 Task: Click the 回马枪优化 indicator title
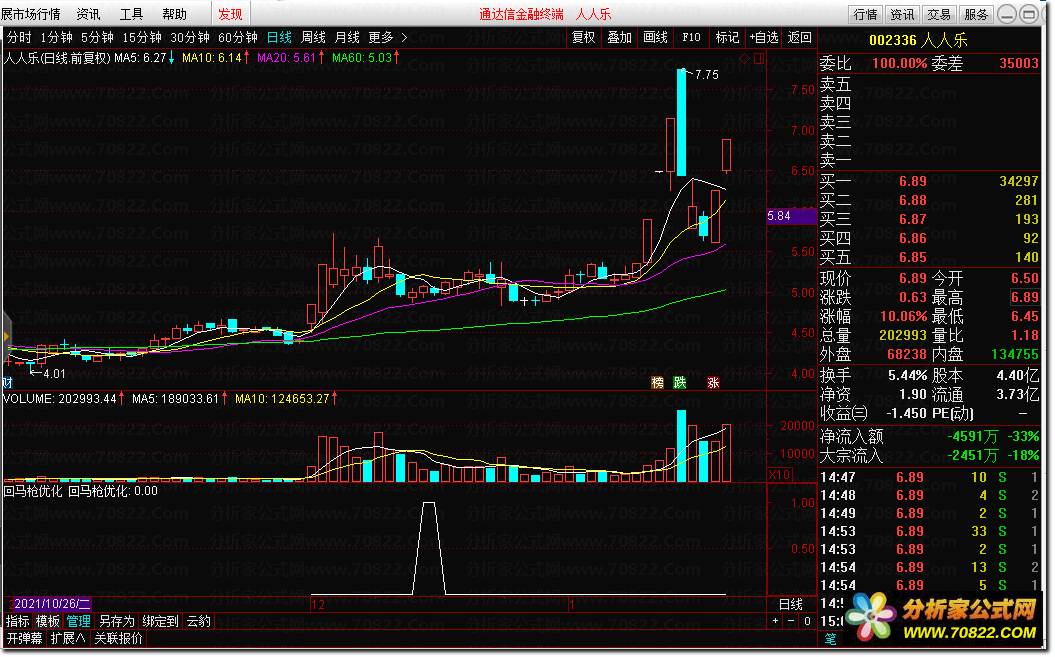pyautogui.click(x=33, y=491)
